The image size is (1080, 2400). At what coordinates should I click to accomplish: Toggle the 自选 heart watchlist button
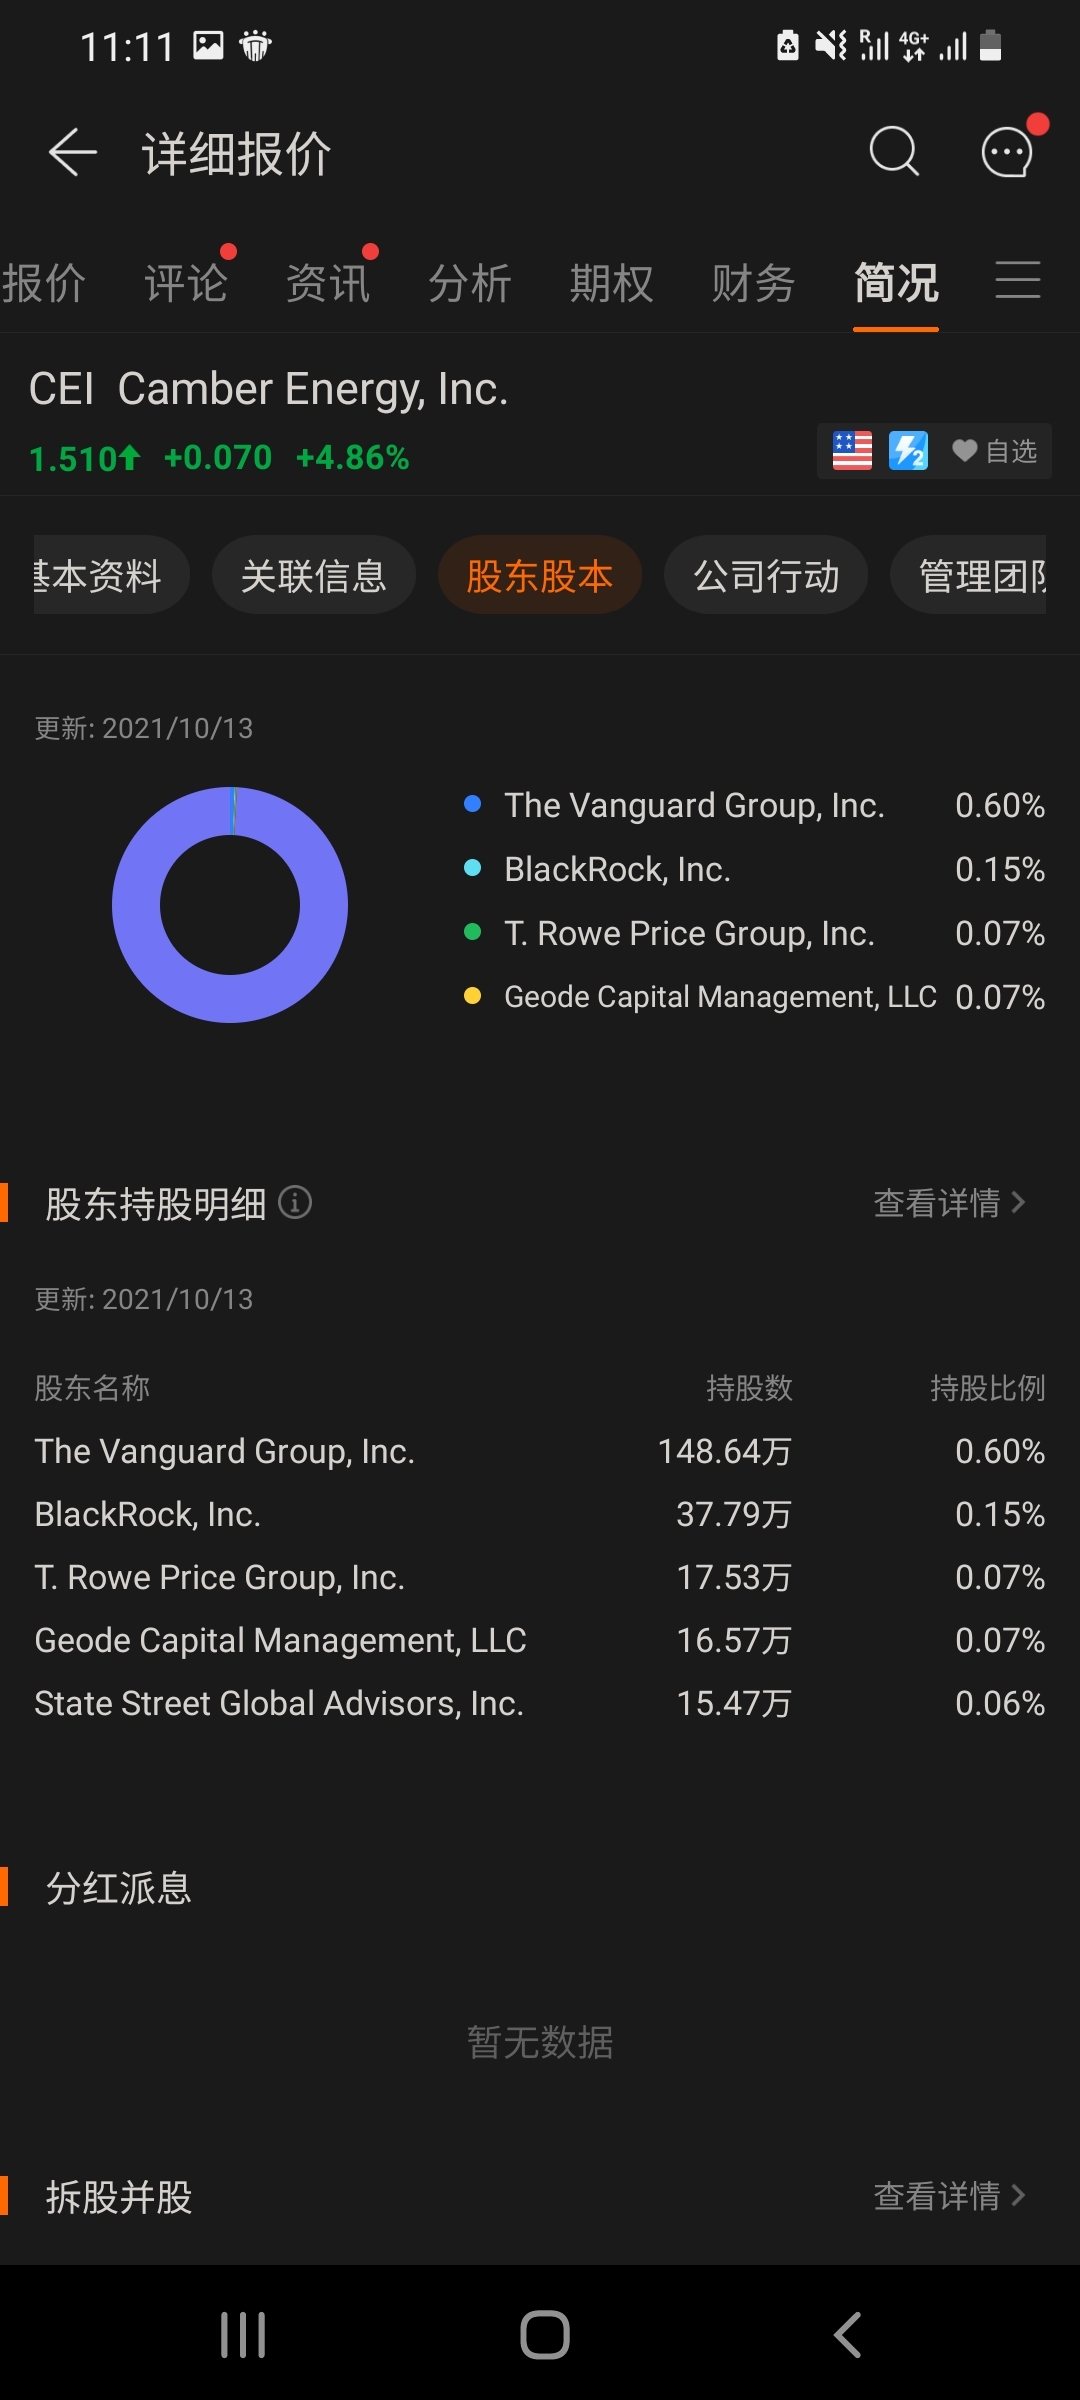click(994, 451)
